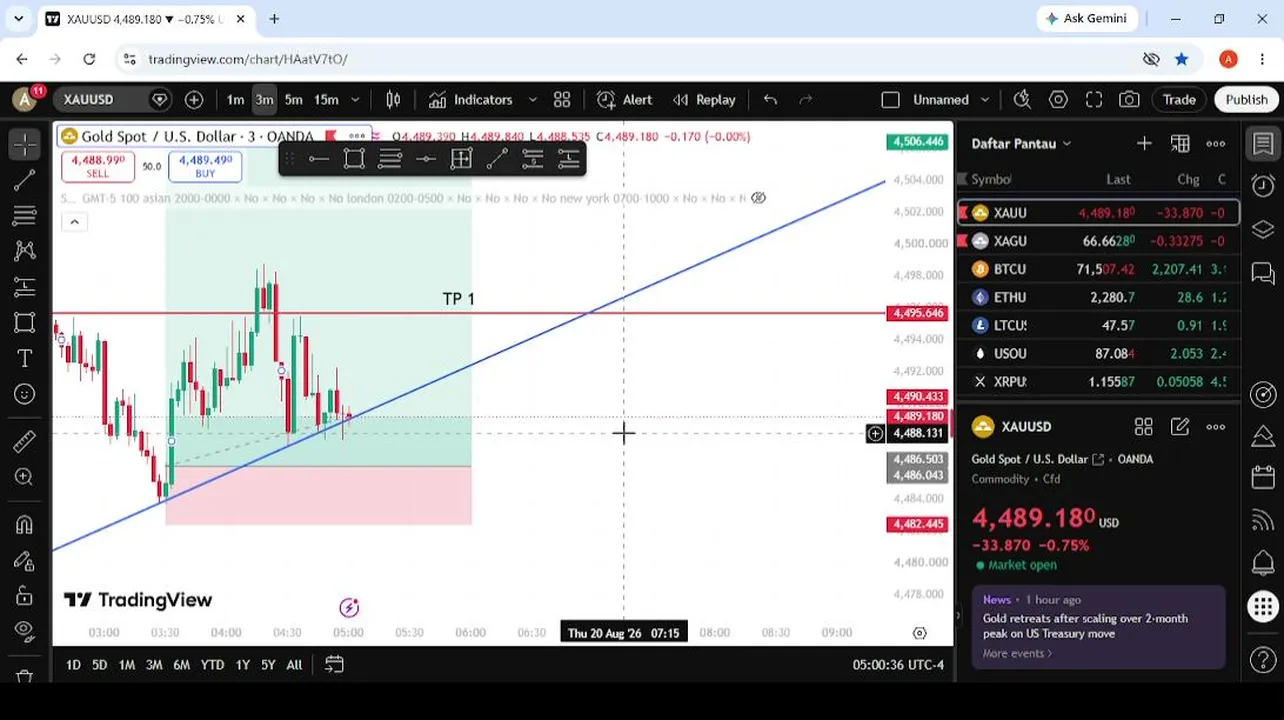Viewport: 1284px width, 720px height.
Task: Enter fullscreen mode
Action: click(x=1094, y=99)
